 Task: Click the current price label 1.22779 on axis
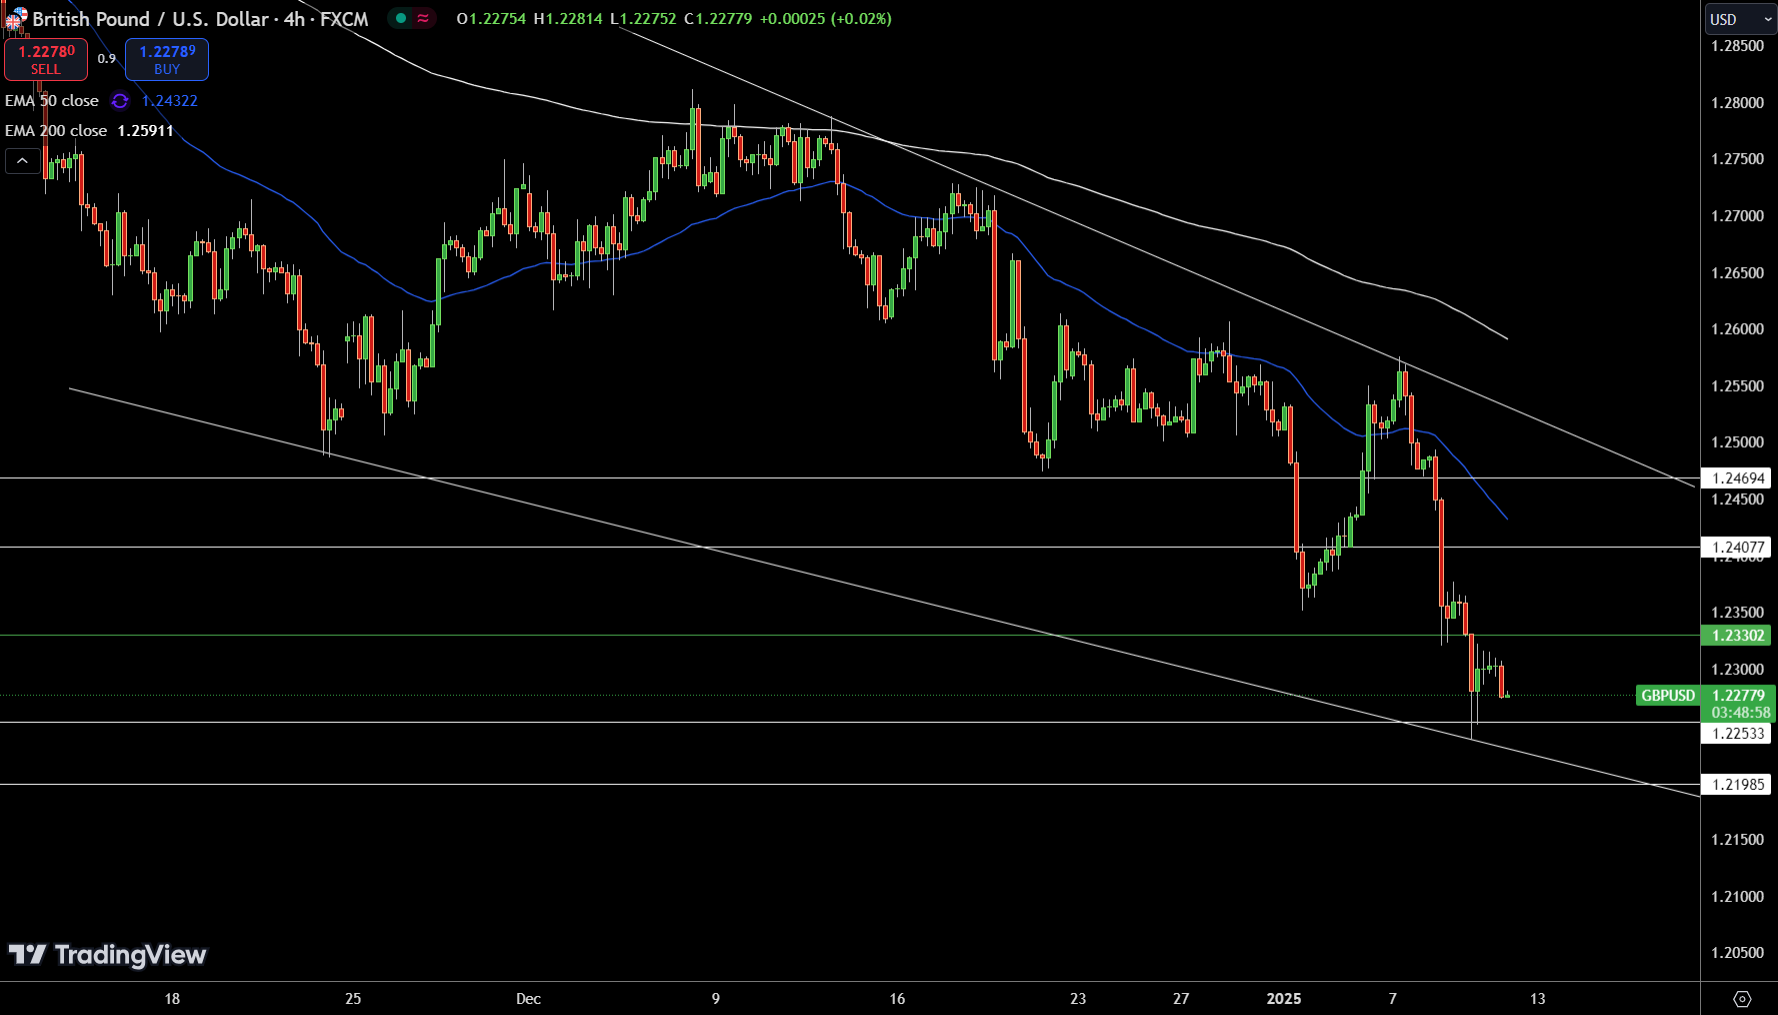click(x=1738, y=695)
